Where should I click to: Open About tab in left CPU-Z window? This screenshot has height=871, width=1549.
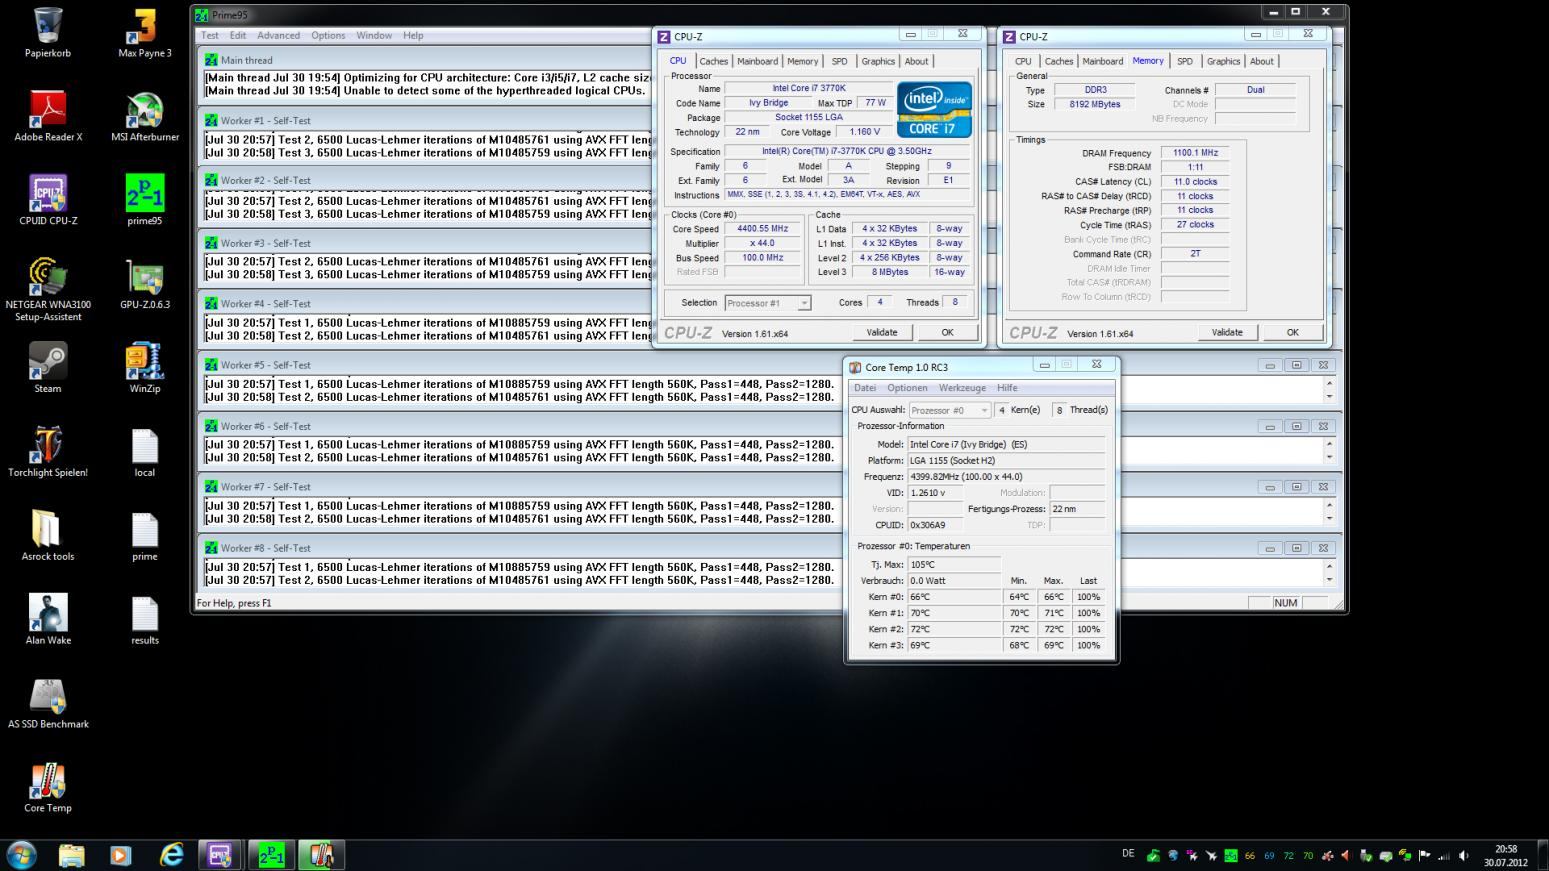click(916, 61)
